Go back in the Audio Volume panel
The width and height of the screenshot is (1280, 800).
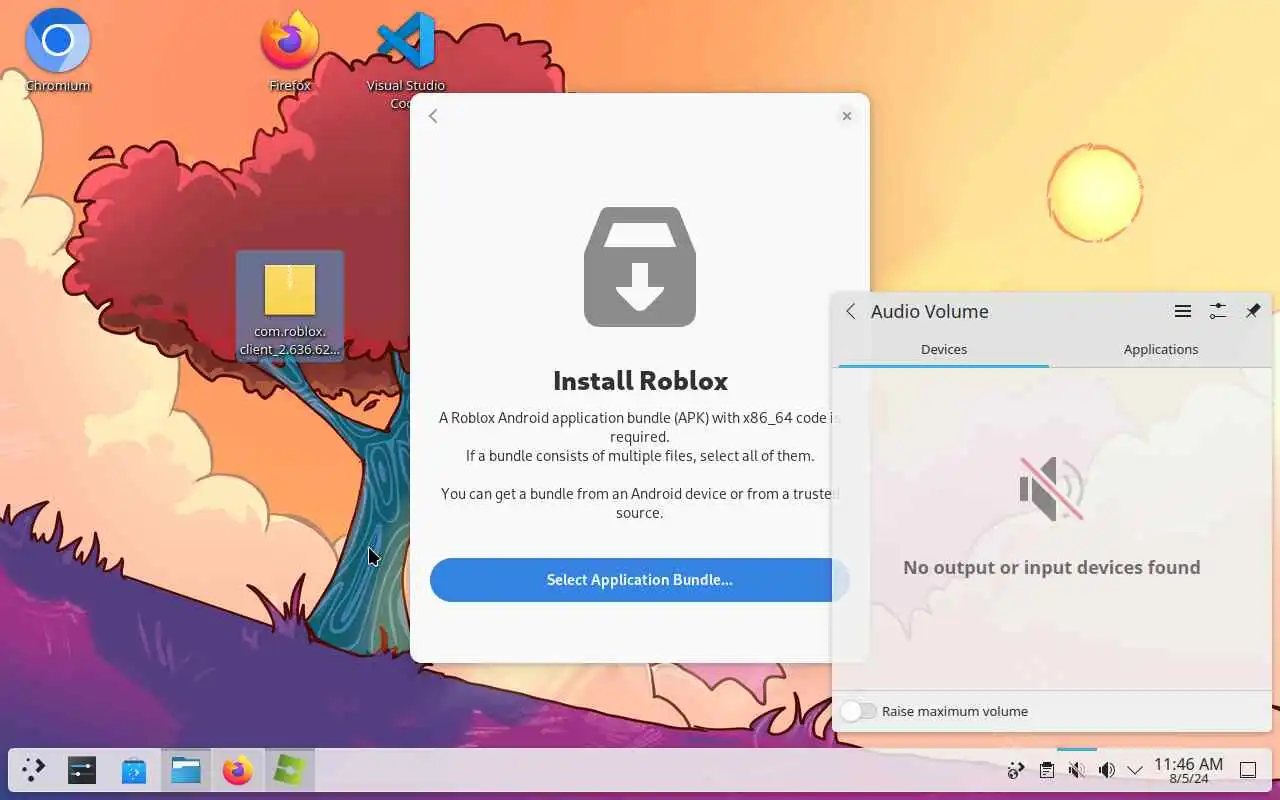click(851, 311)
